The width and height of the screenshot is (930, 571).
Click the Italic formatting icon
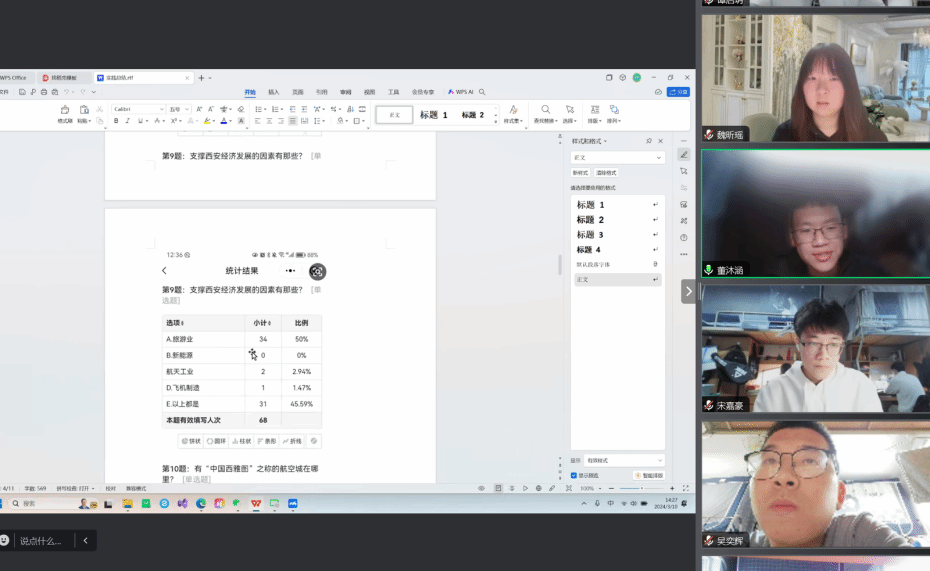coord(128,121)
